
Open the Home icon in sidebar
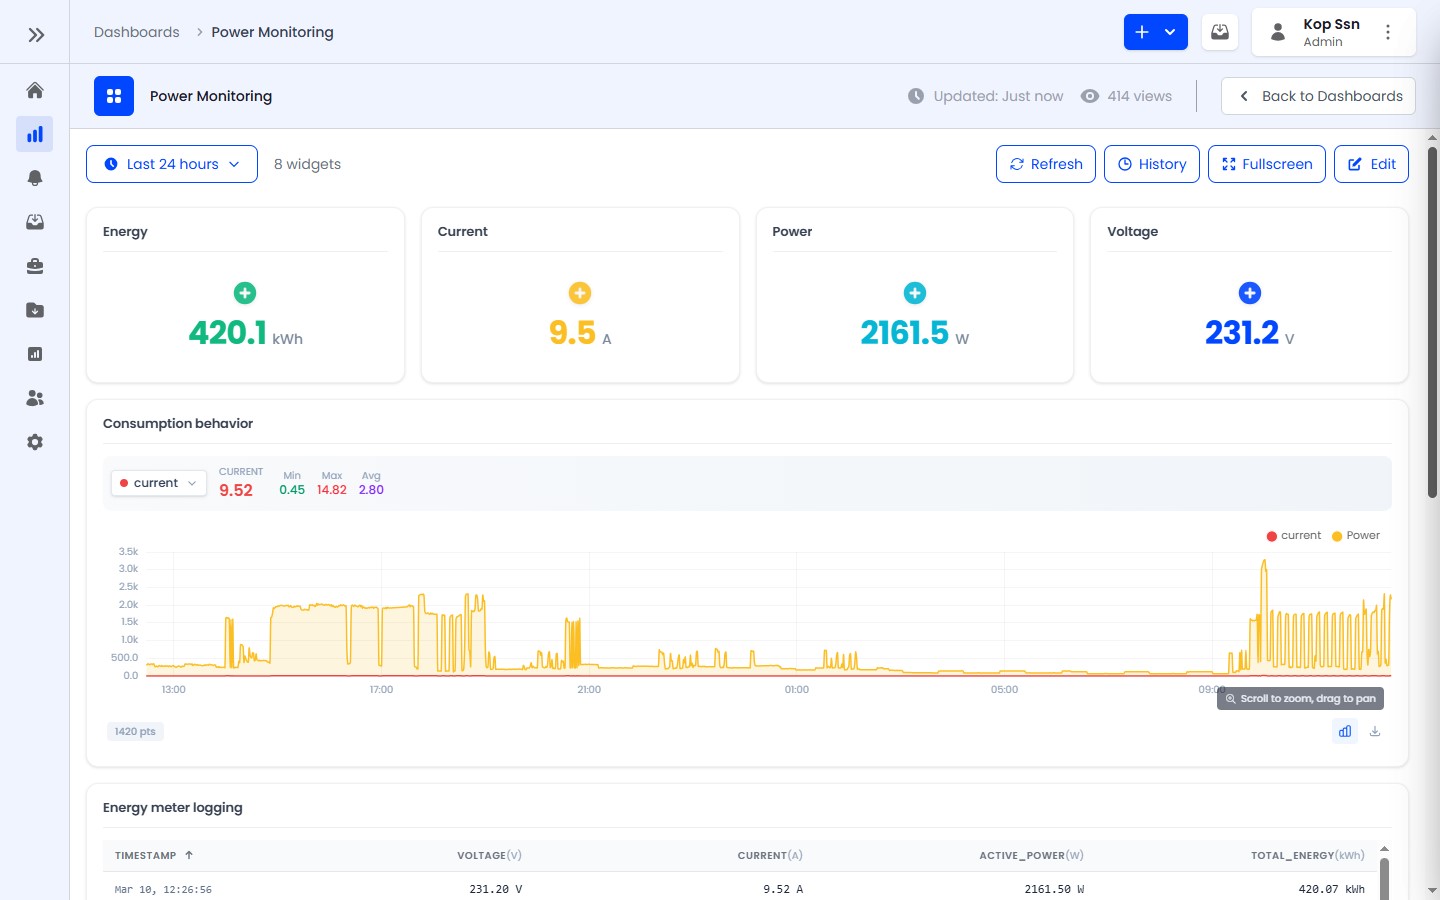35,91
